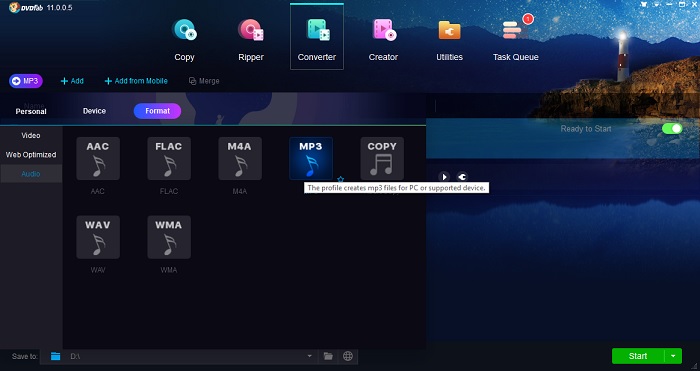
Task: Click the green Start button
Action: tap(638, 356)
